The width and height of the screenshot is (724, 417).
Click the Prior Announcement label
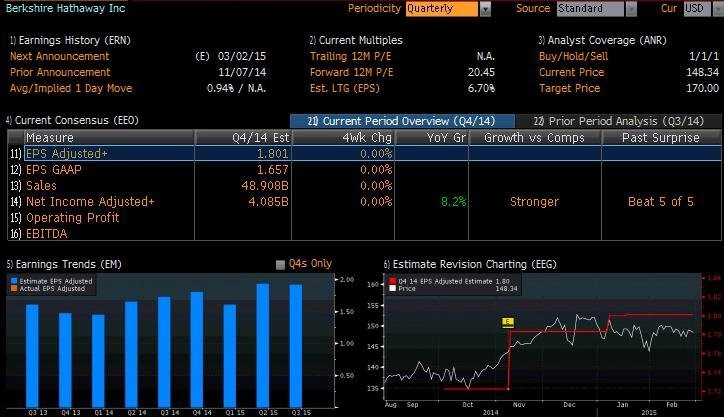click(60, 73)
